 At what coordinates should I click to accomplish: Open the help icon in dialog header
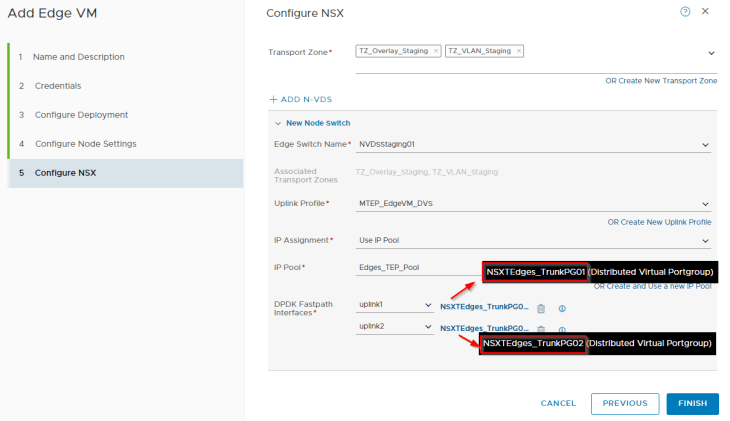[x=685, y=11]
